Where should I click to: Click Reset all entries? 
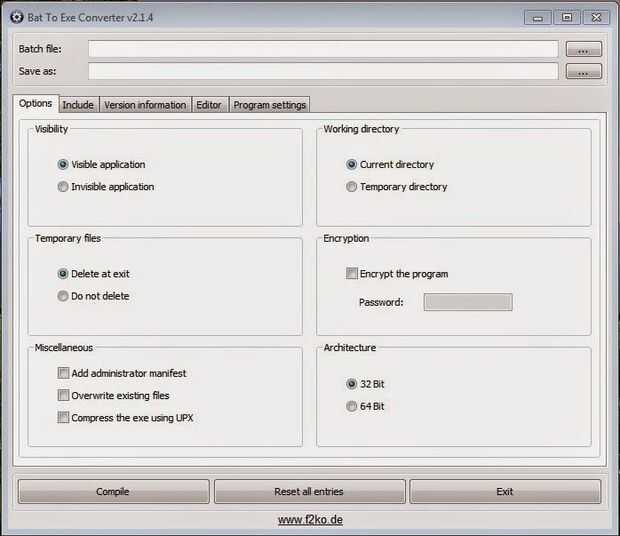click(310, 492)
